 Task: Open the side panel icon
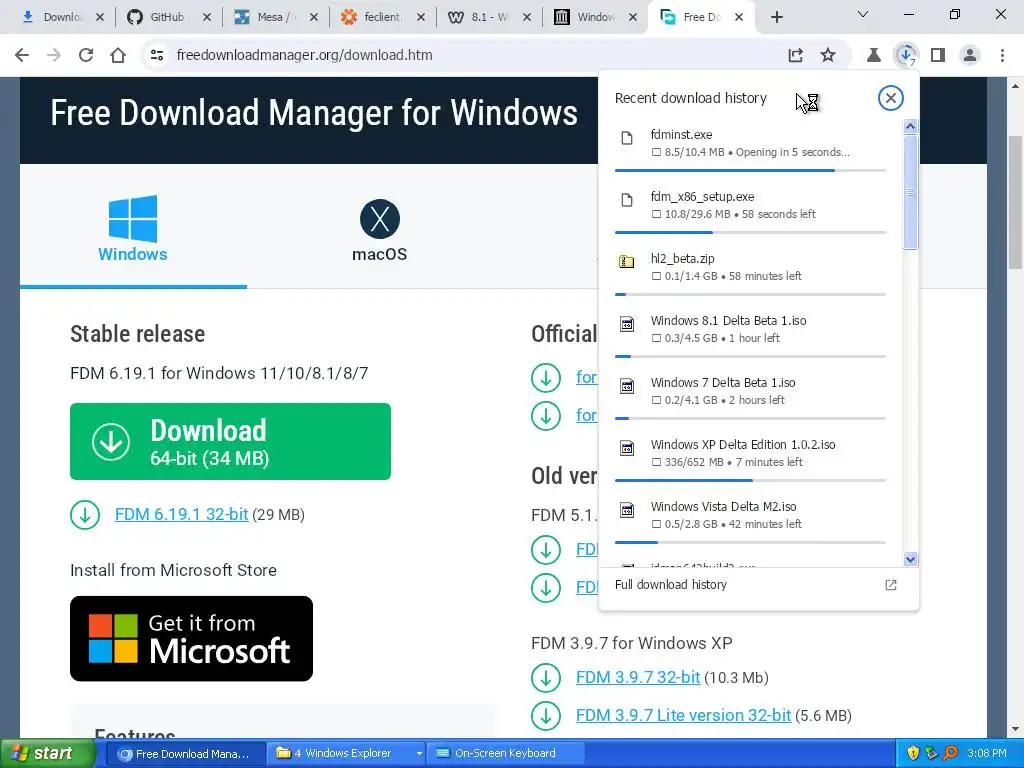point(938,56)
